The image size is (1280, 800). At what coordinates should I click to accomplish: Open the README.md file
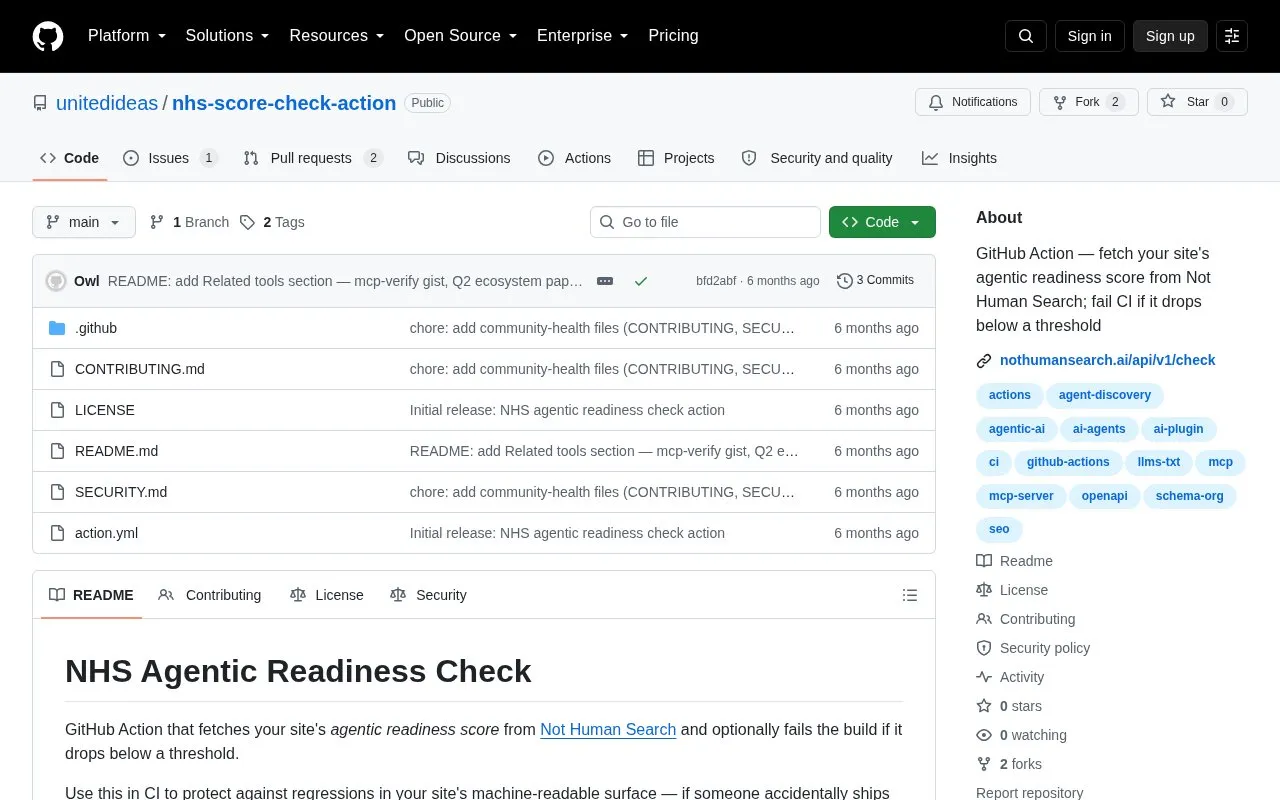point(116,451)
